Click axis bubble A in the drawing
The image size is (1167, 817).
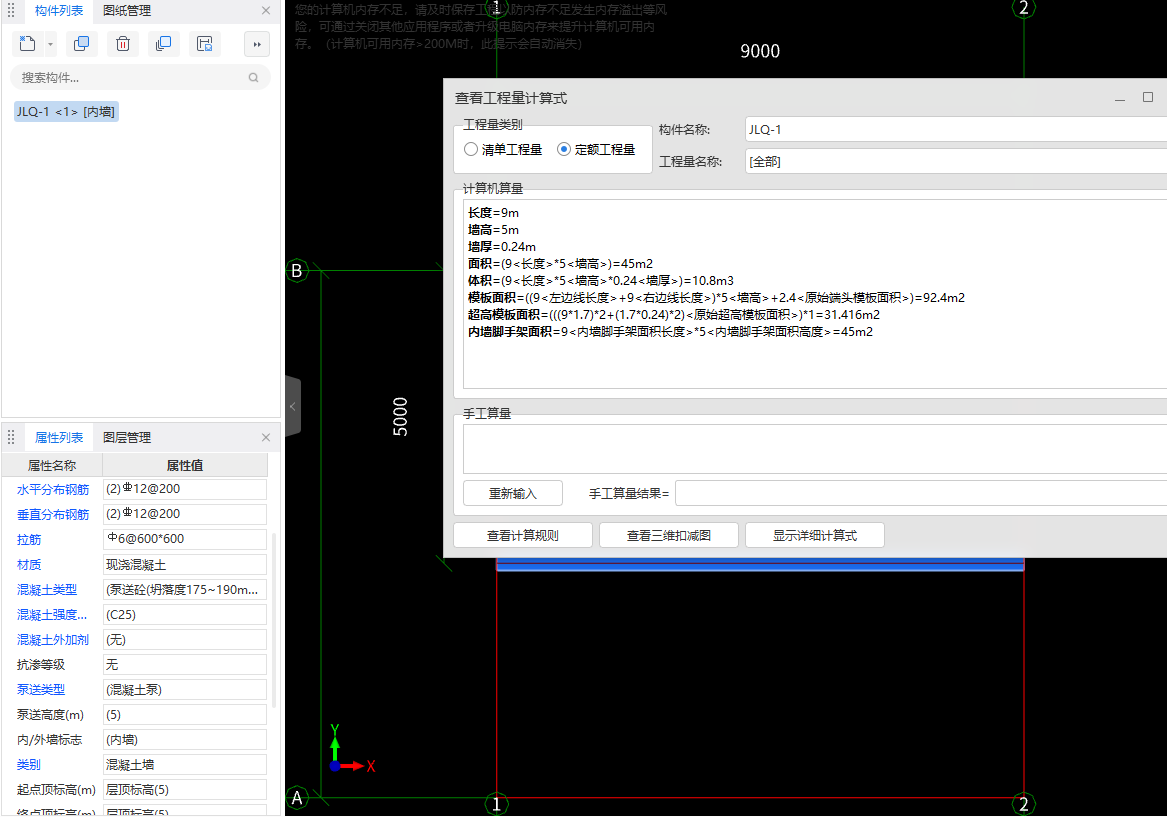[x=297, y=798]
